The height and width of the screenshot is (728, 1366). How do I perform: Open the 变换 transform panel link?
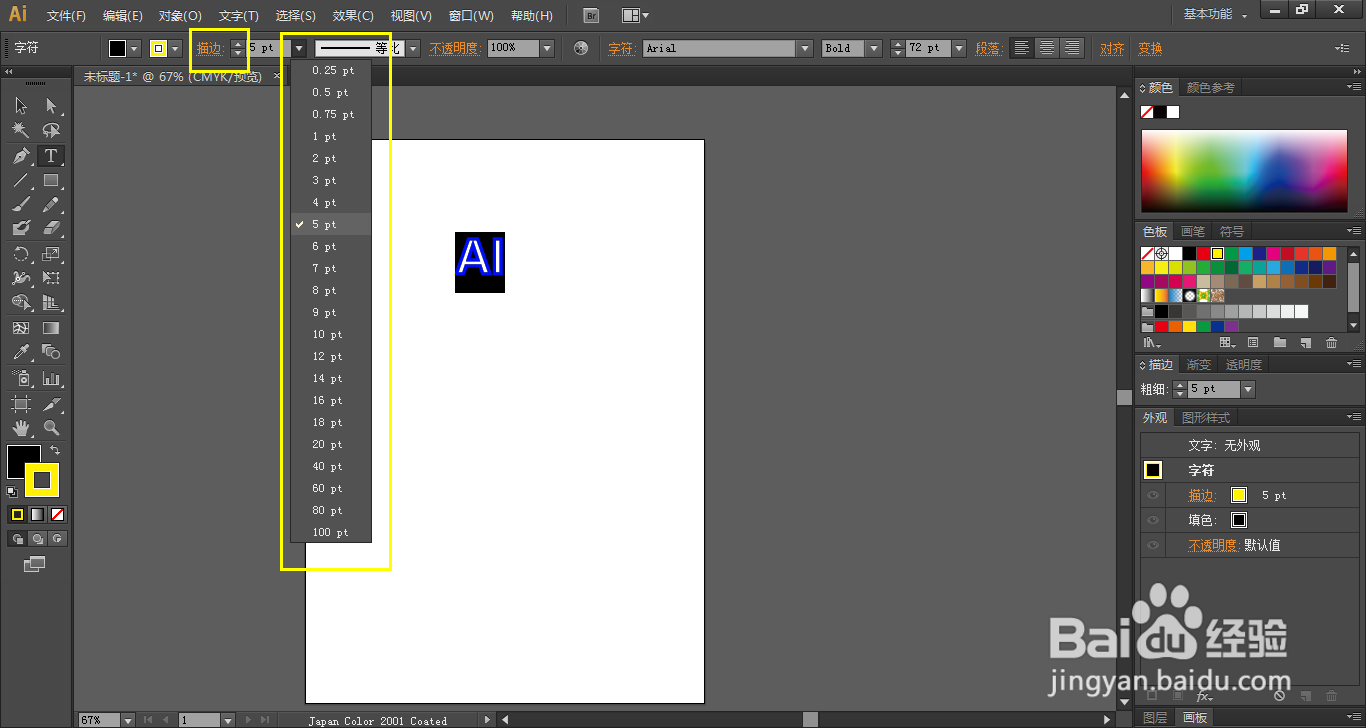pyautogui.click(x=1150, y=48)
